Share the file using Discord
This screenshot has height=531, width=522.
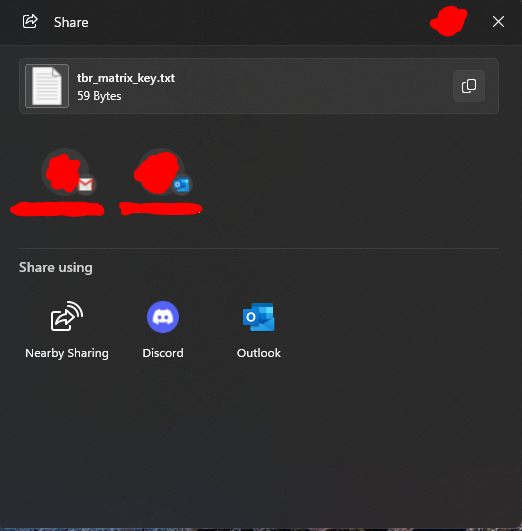pyautogui.click(x=163, y=330)
